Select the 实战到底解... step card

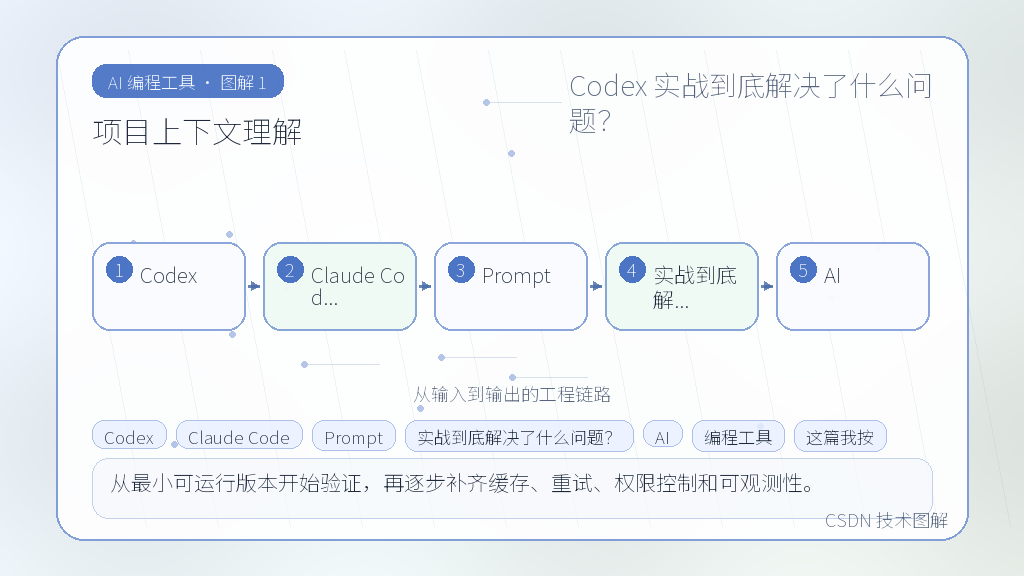coord(682,287)
